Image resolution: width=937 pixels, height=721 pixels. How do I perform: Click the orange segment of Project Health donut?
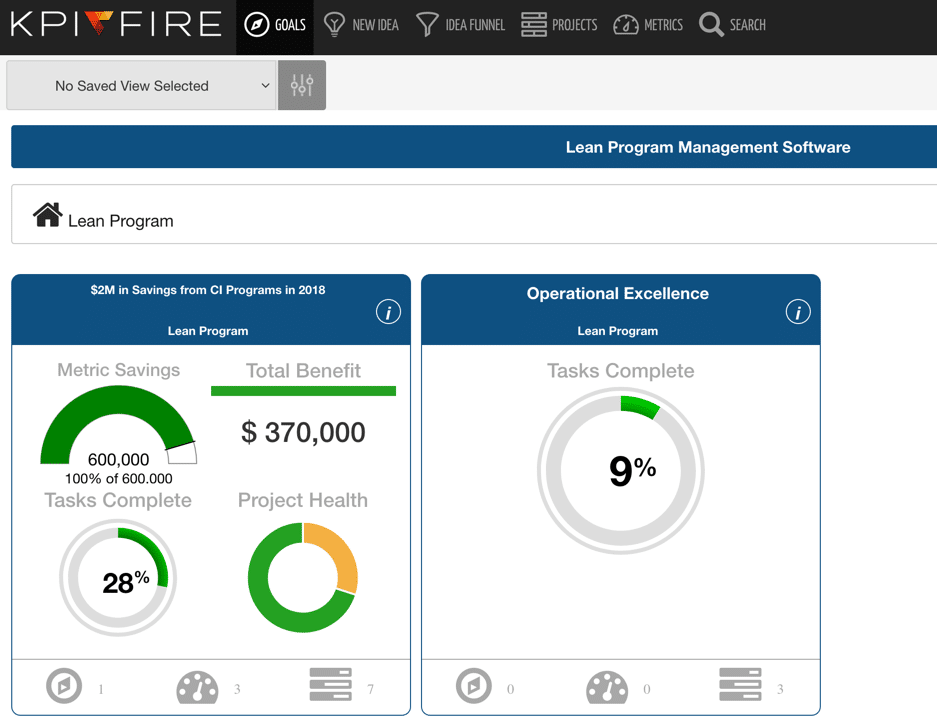[x=341, y=553]
